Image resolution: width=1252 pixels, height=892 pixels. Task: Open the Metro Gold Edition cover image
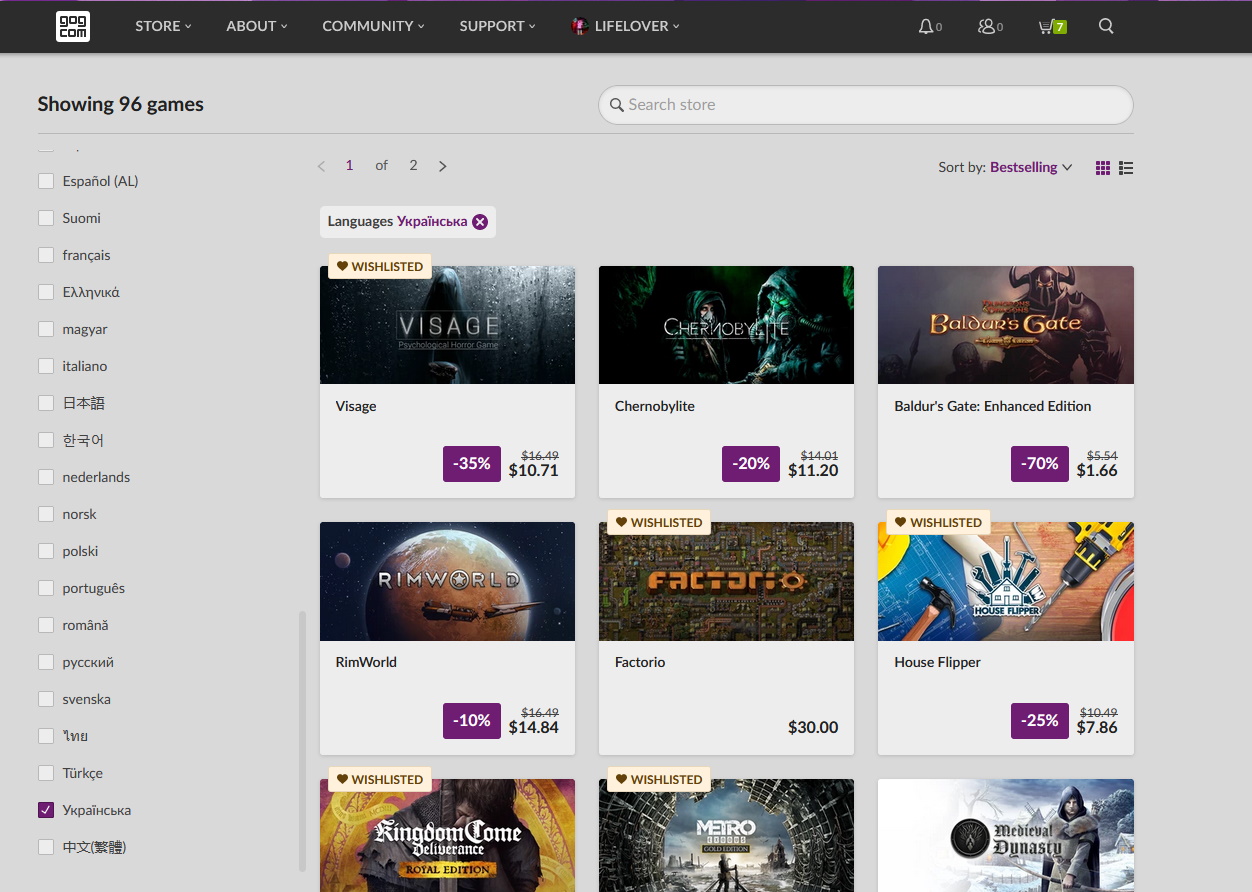tap(726, 835)
